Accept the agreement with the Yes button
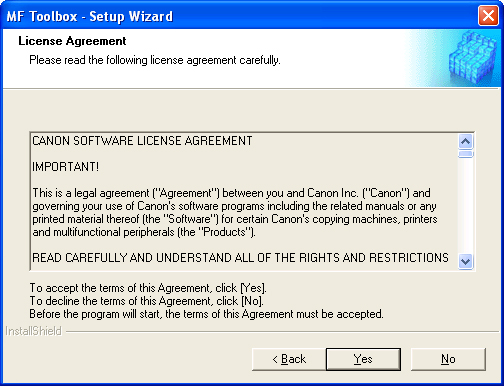The height and width of the screenshot is (386, 504). point(363,359)
